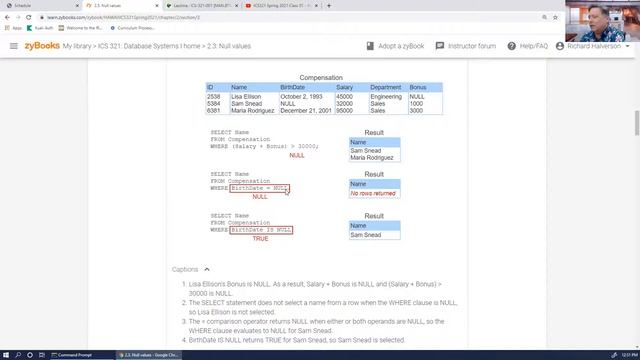Screen dimensions: 640x360
Task: Click the Salary column header
Action: point(344,87)
